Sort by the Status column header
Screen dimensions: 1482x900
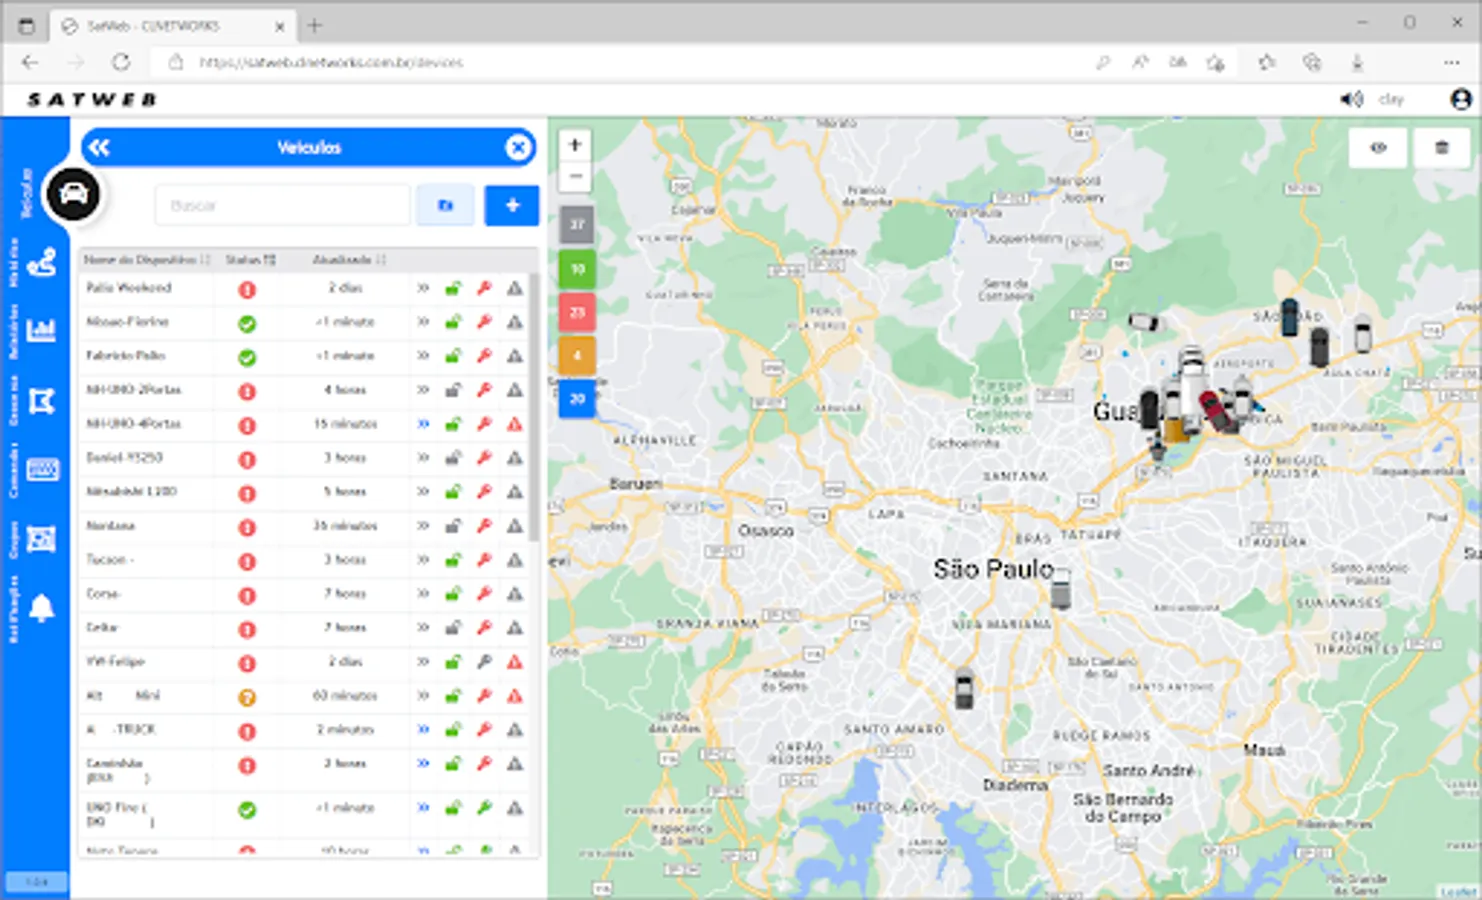point(249,260)
